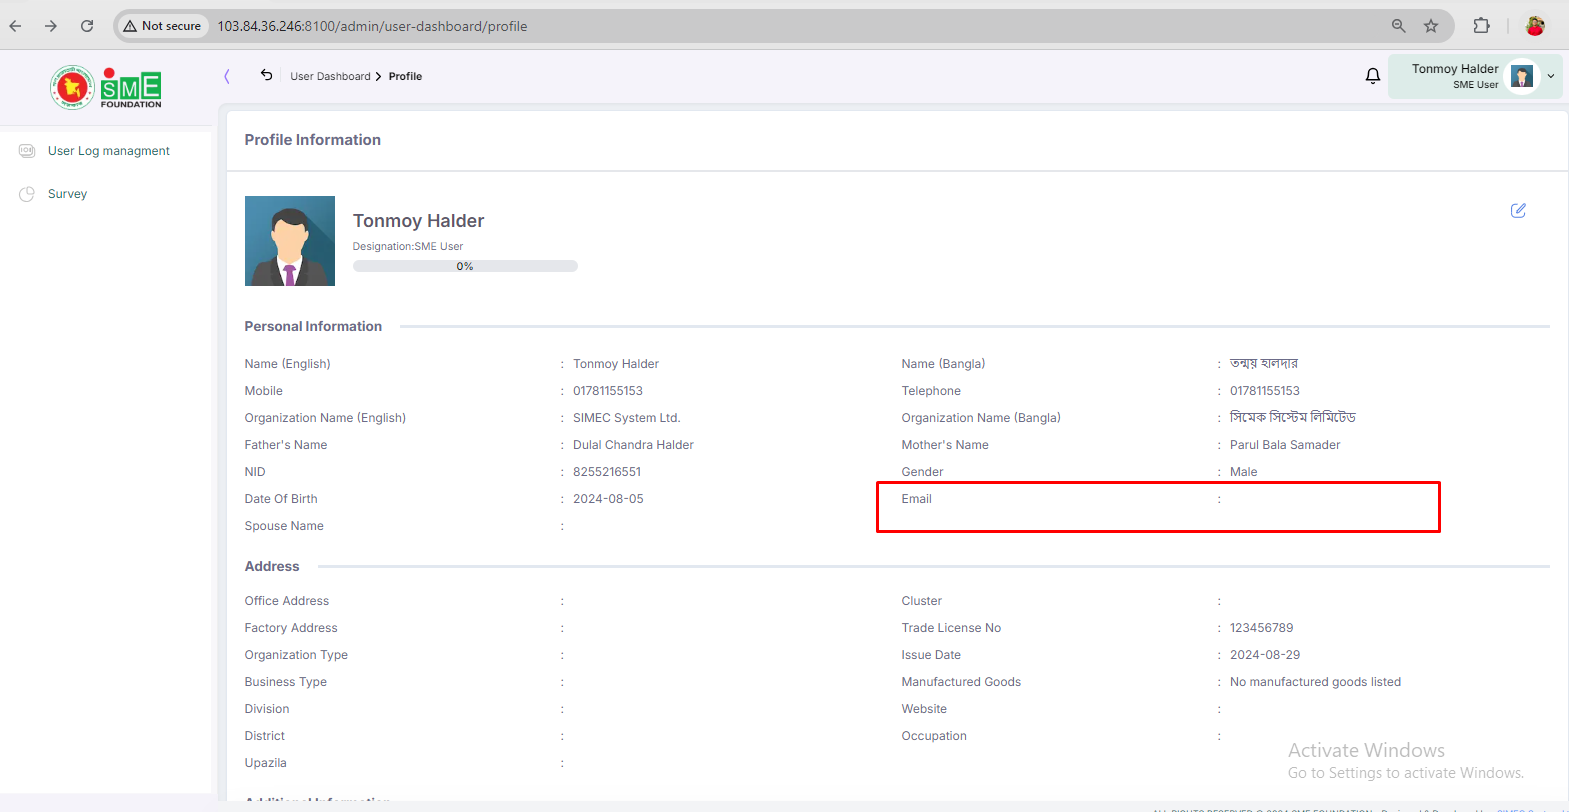This screenshot has width=1569, height=812.
Task: Click the browser back arrow
Action: click(15, 26)
